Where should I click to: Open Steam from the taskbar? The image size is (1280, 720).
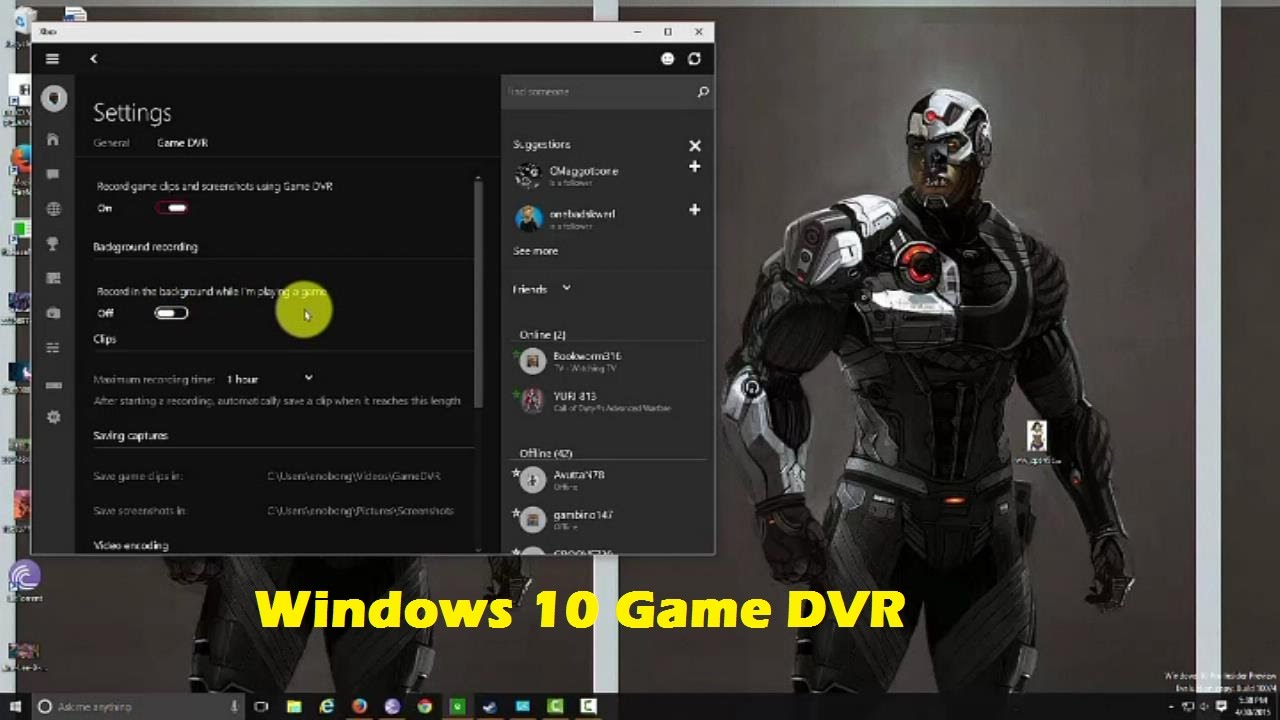pos(491,706)
